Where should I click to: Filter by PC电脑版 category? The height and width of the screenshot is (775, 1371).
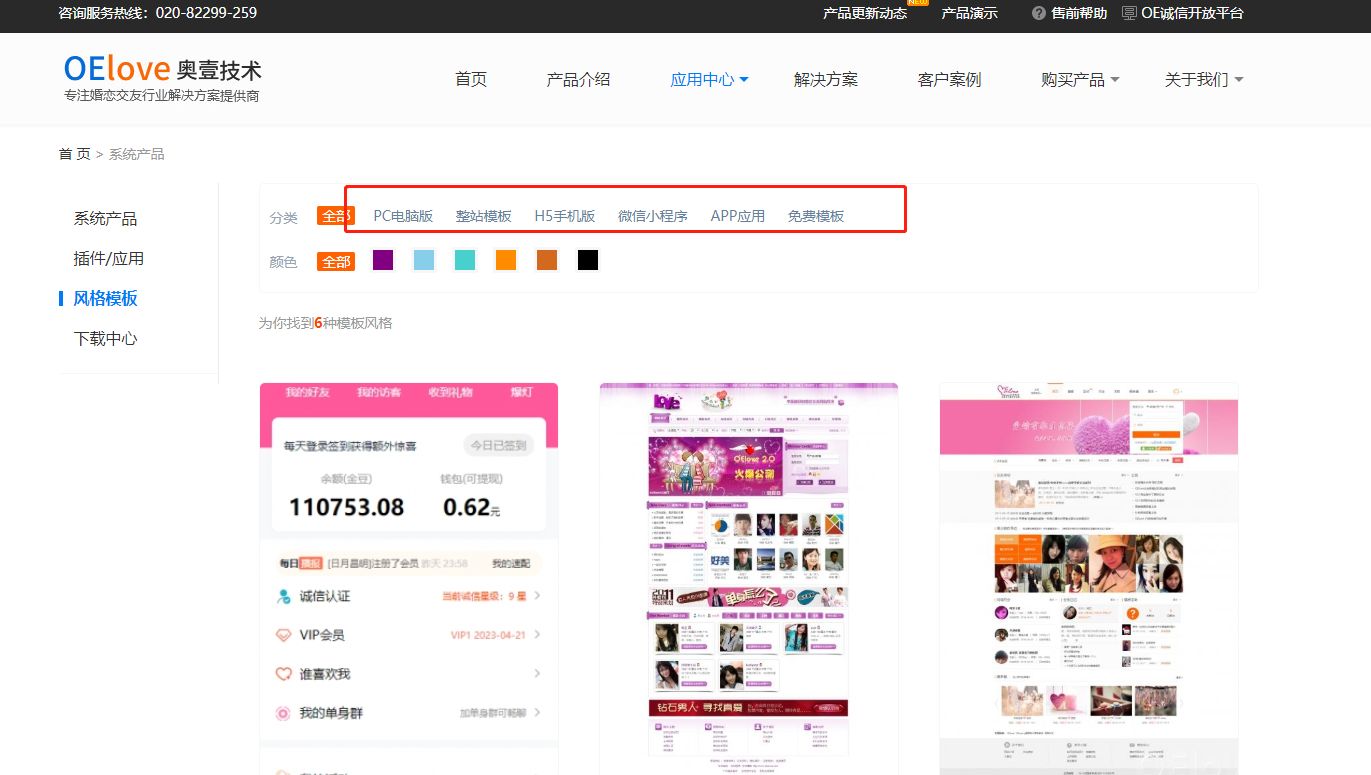click(x=403, y=216)
